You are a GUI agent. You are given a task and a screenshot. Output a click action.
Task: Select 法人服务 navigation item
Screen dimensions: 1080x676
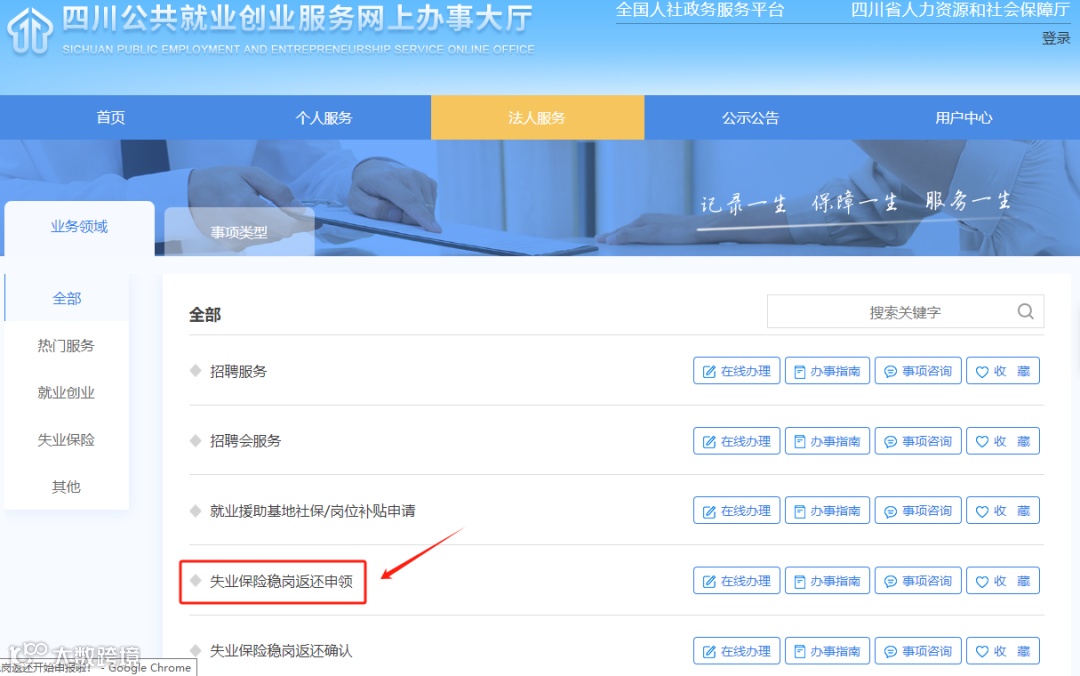click(537, 117)
